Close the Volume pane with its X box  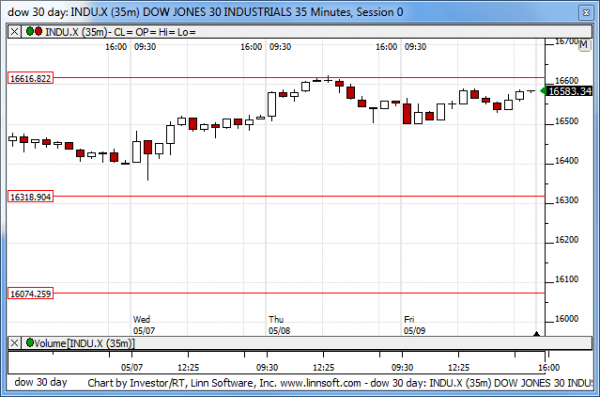coord(14,343)
